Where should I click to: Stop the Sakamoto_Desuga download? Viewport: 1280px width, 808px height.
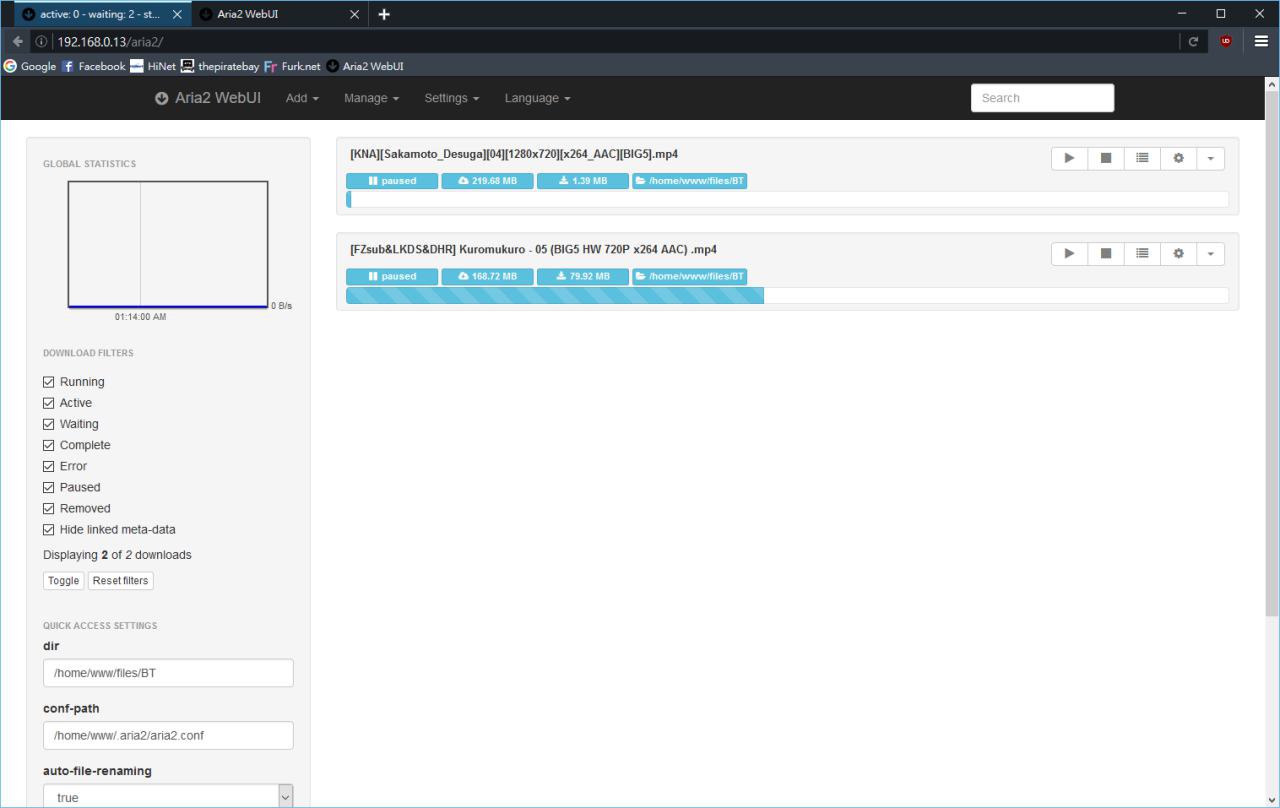coord(1105,158)
